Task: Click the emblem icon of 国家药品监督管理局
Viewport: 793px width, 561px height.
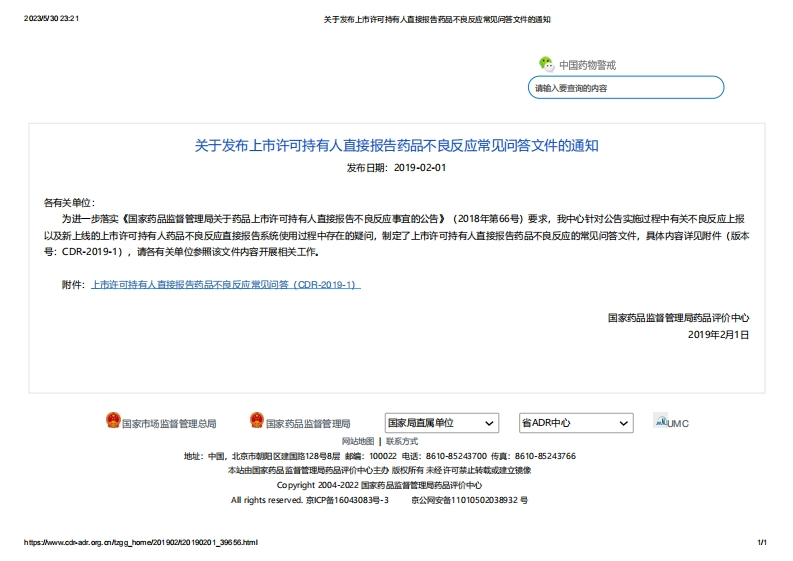Action: click(257, 420)
